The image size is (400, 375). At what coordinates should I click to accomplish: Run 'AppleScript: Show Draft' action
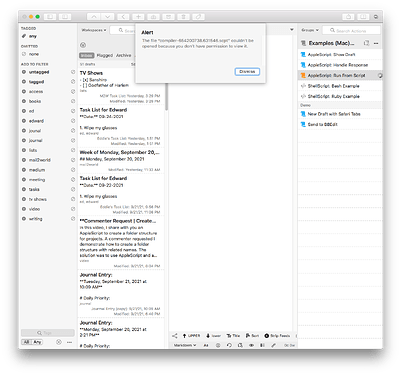coord(340,54)
